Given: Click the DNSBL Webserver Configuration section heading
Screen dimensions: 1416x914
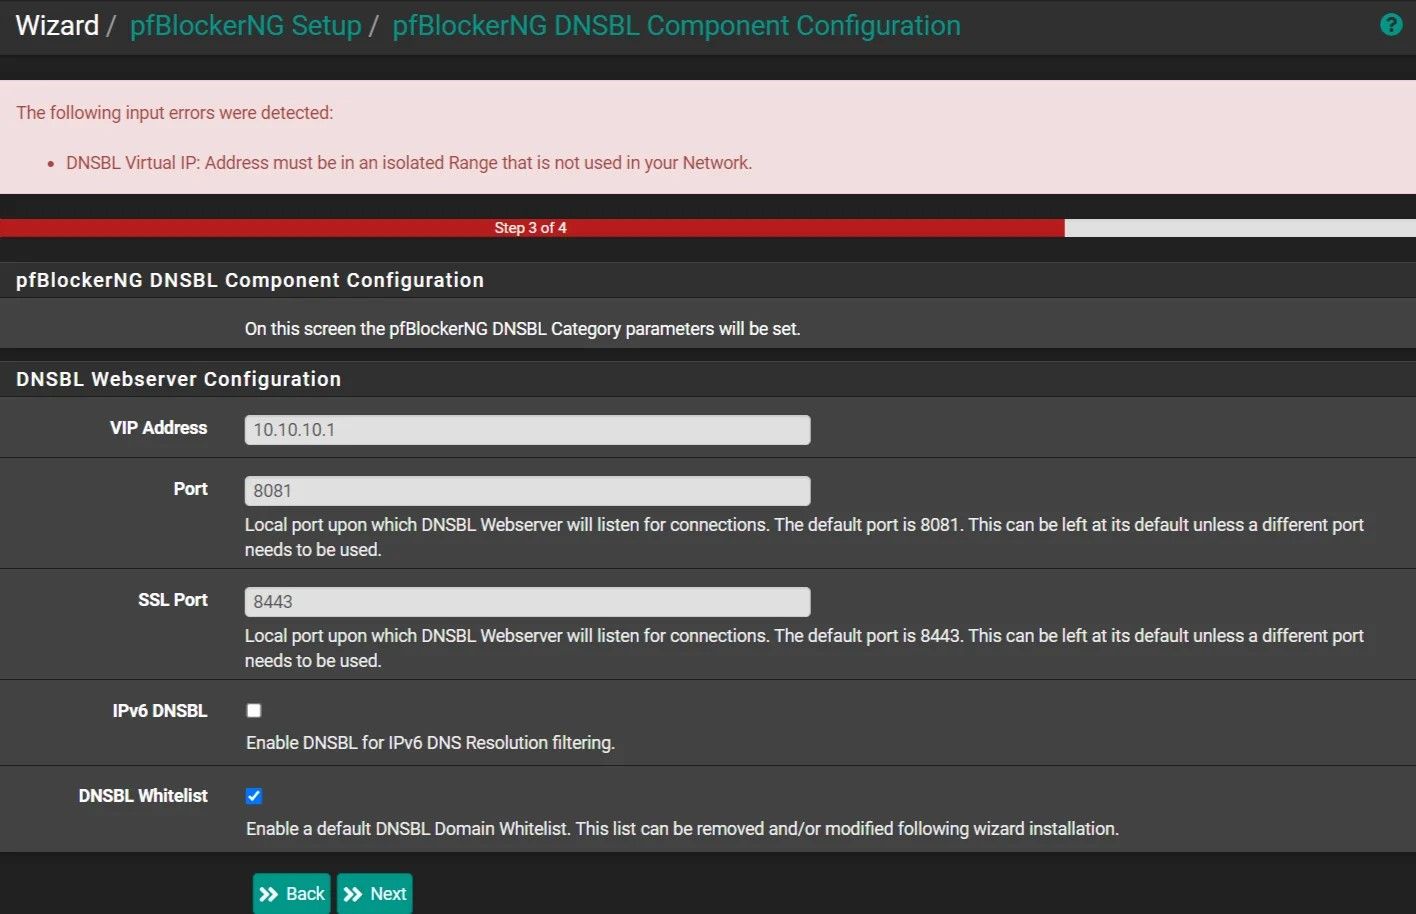Looking at the screenshot, I should 179,379.
